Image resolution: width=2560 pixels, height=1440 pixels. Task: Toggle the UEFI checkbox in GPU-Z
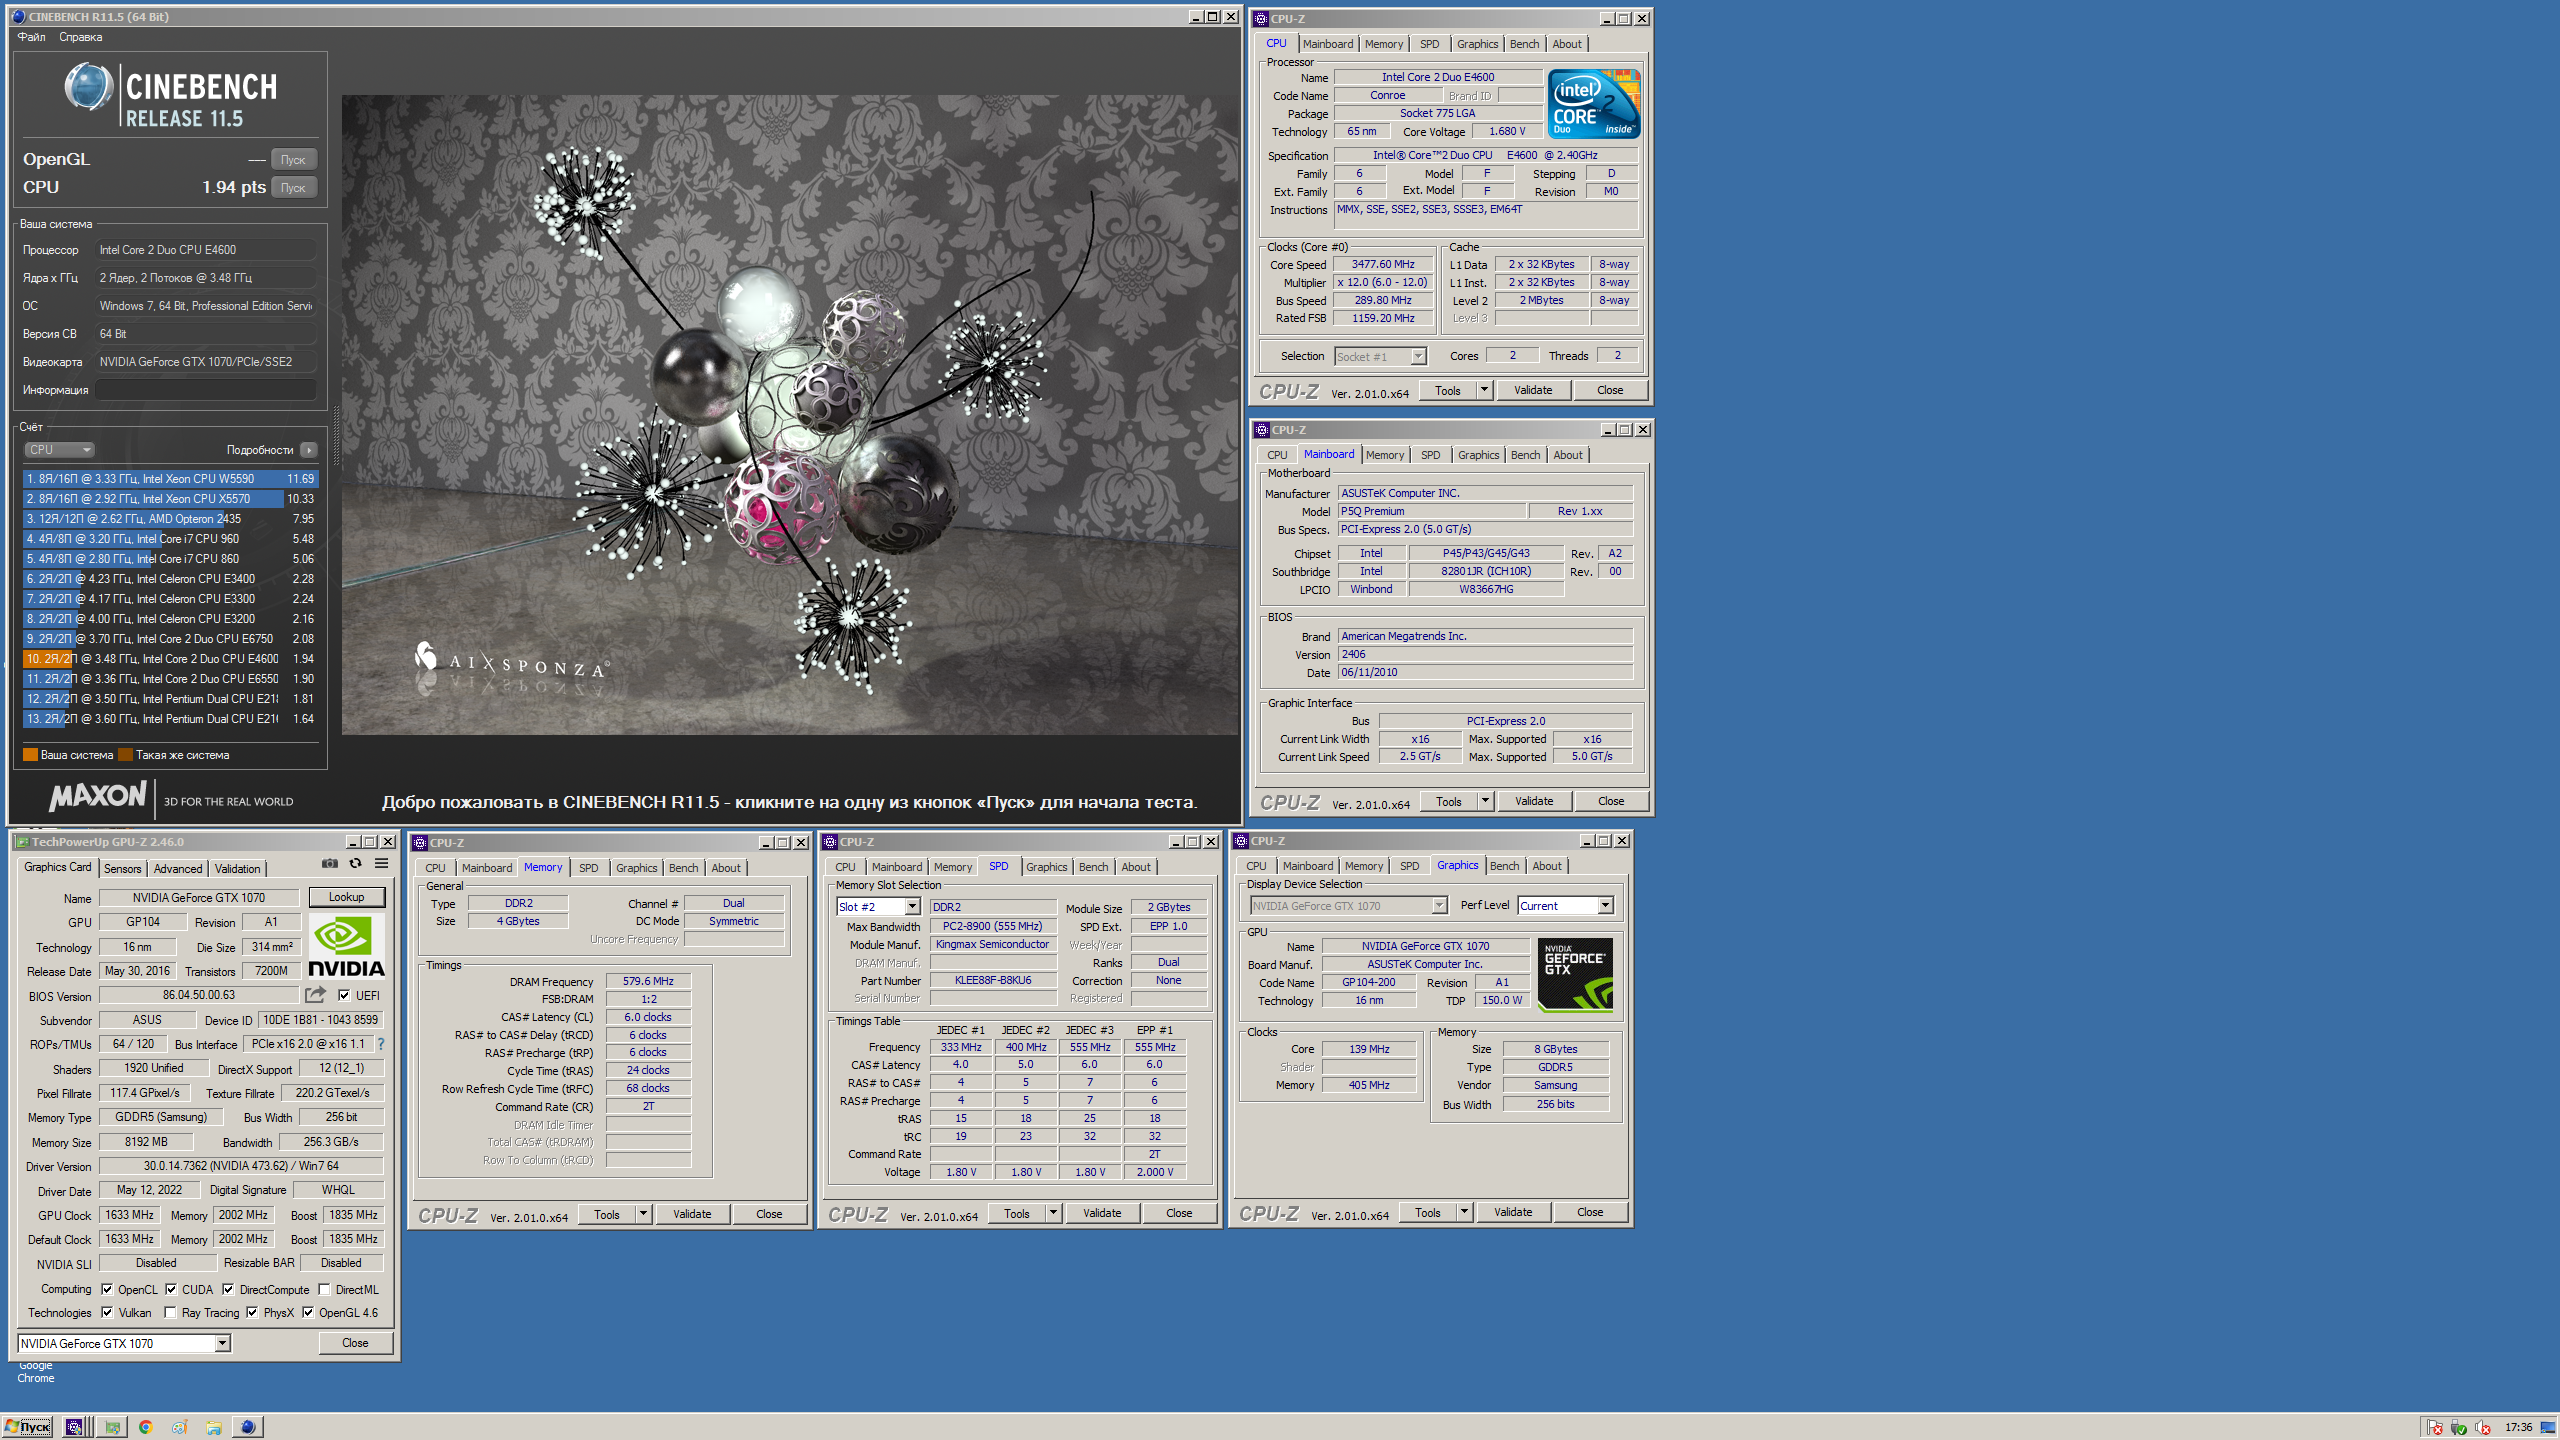click(344, 995)
